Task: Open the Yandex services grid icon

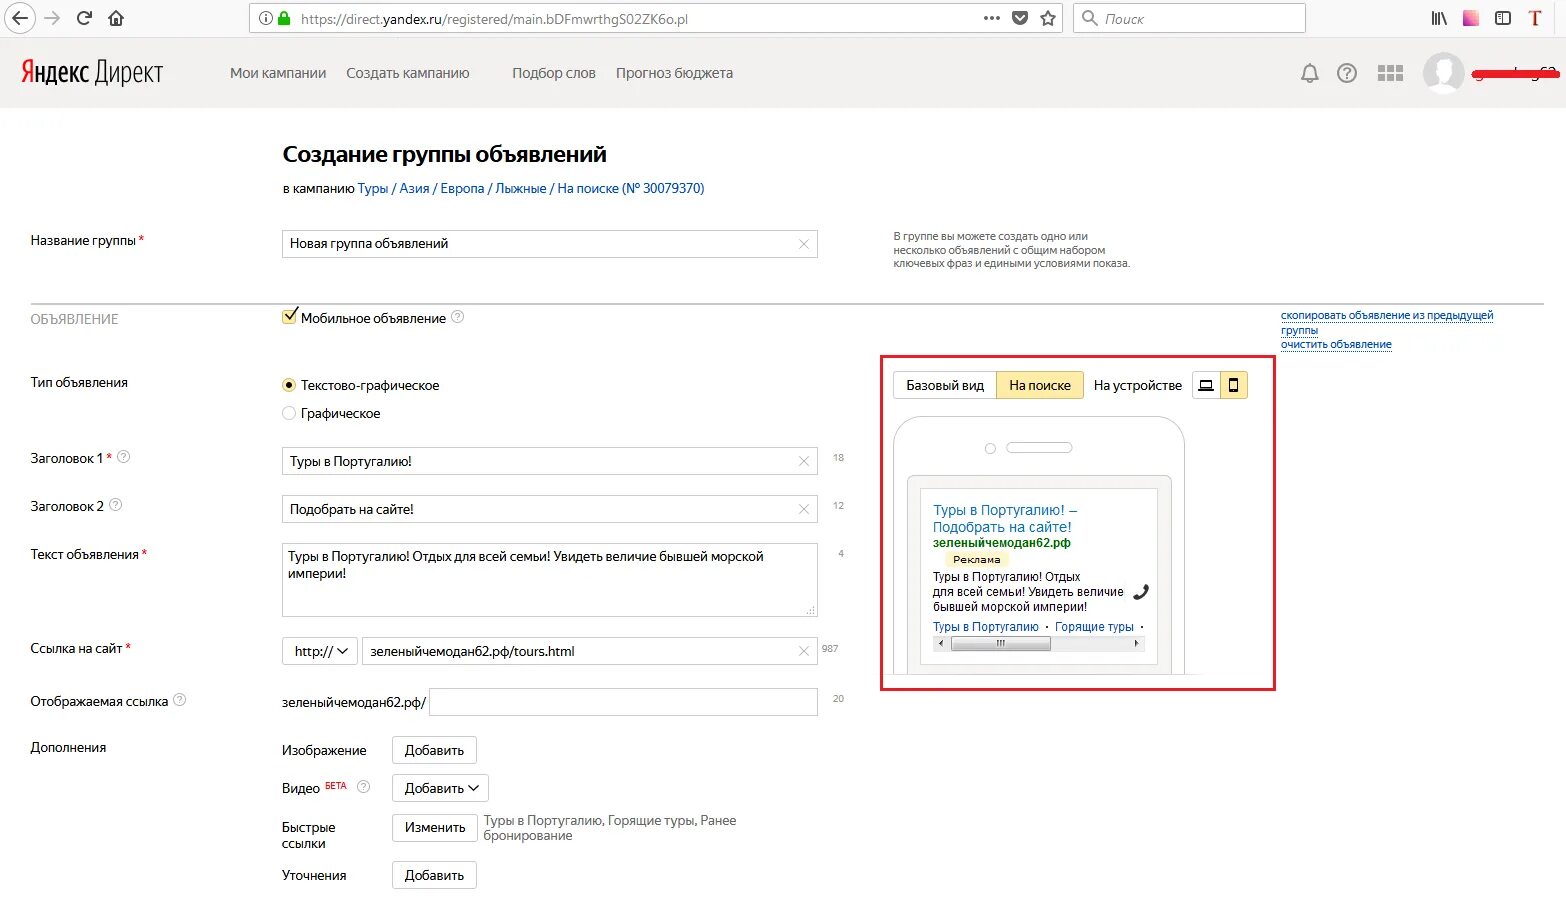Action: (1390, 73)
